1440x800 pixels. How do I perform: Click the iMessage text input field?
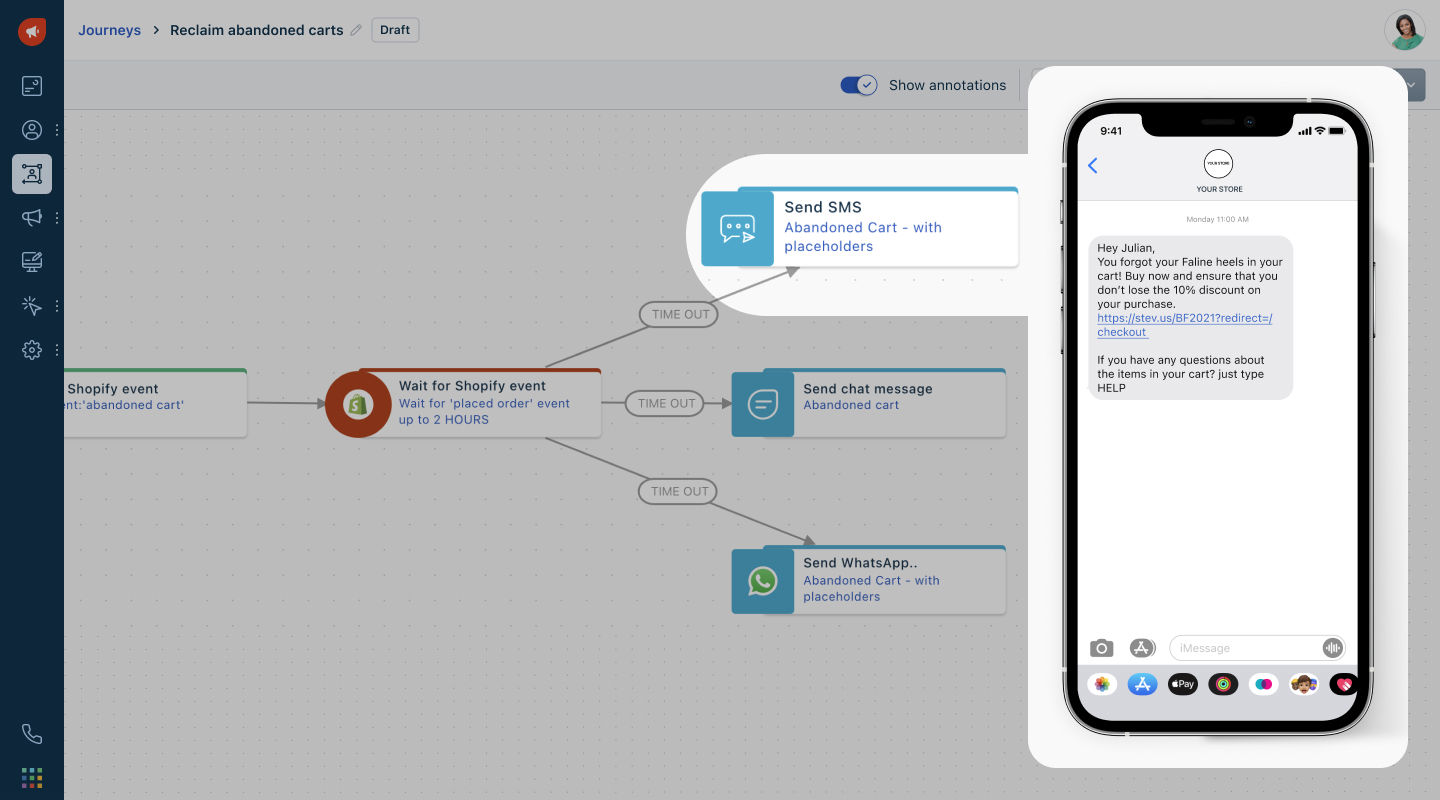click(1245, 648)
